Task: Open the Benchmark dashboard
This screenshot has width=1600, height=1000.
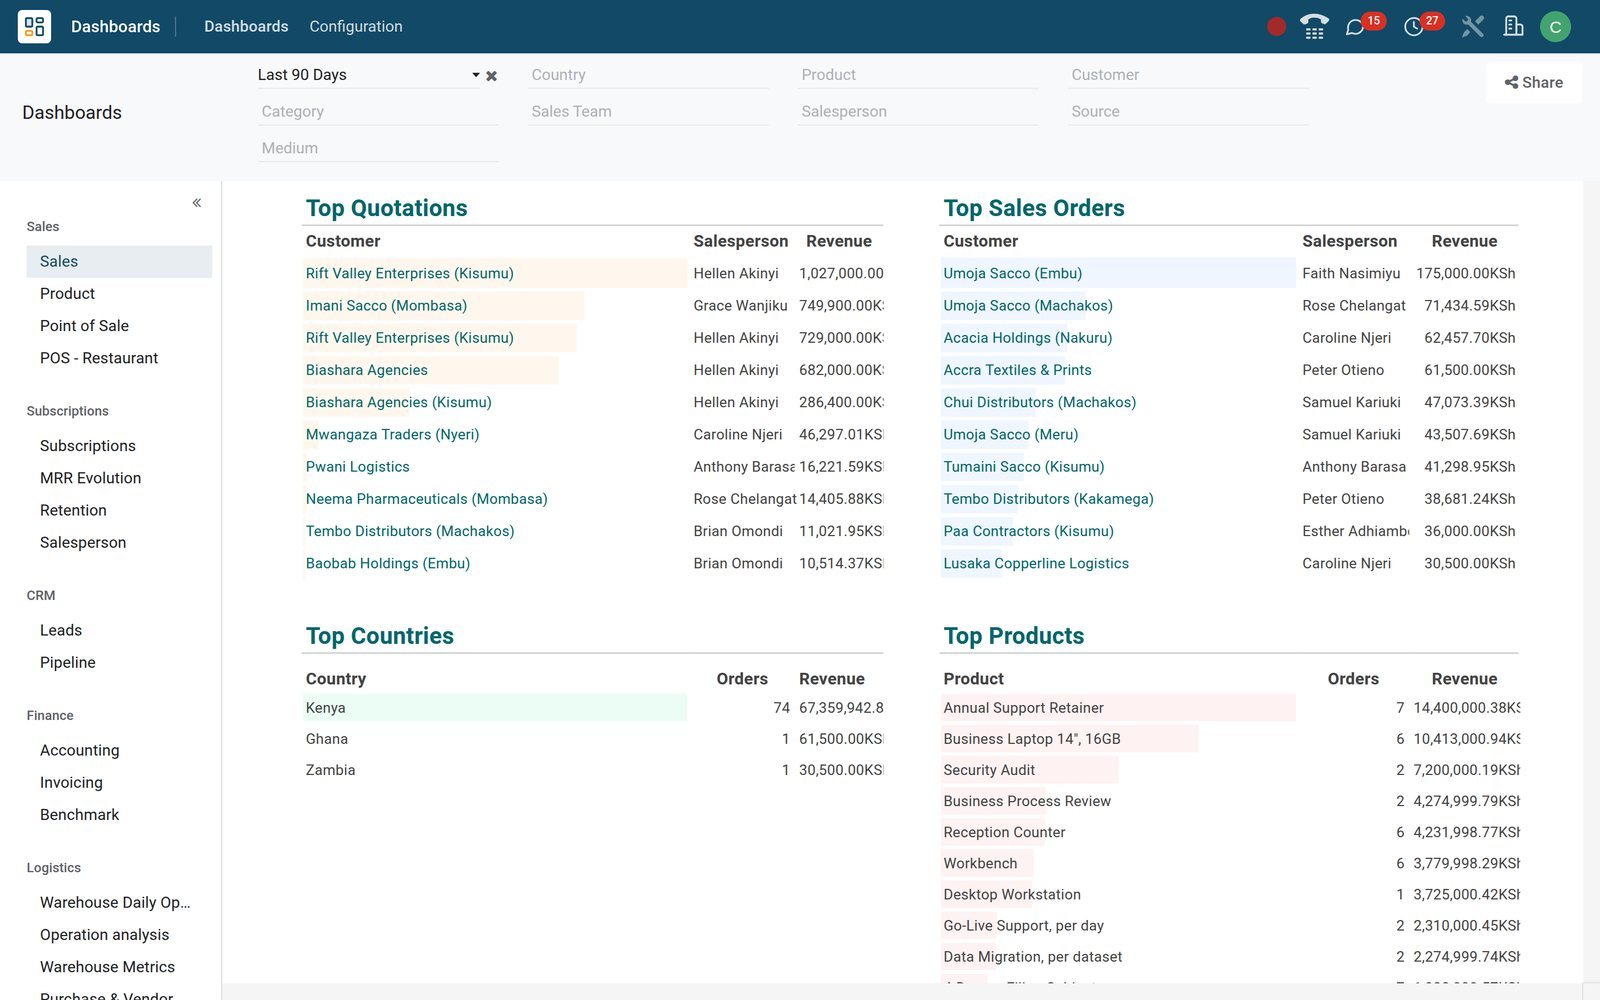Action: coord(119,815)
